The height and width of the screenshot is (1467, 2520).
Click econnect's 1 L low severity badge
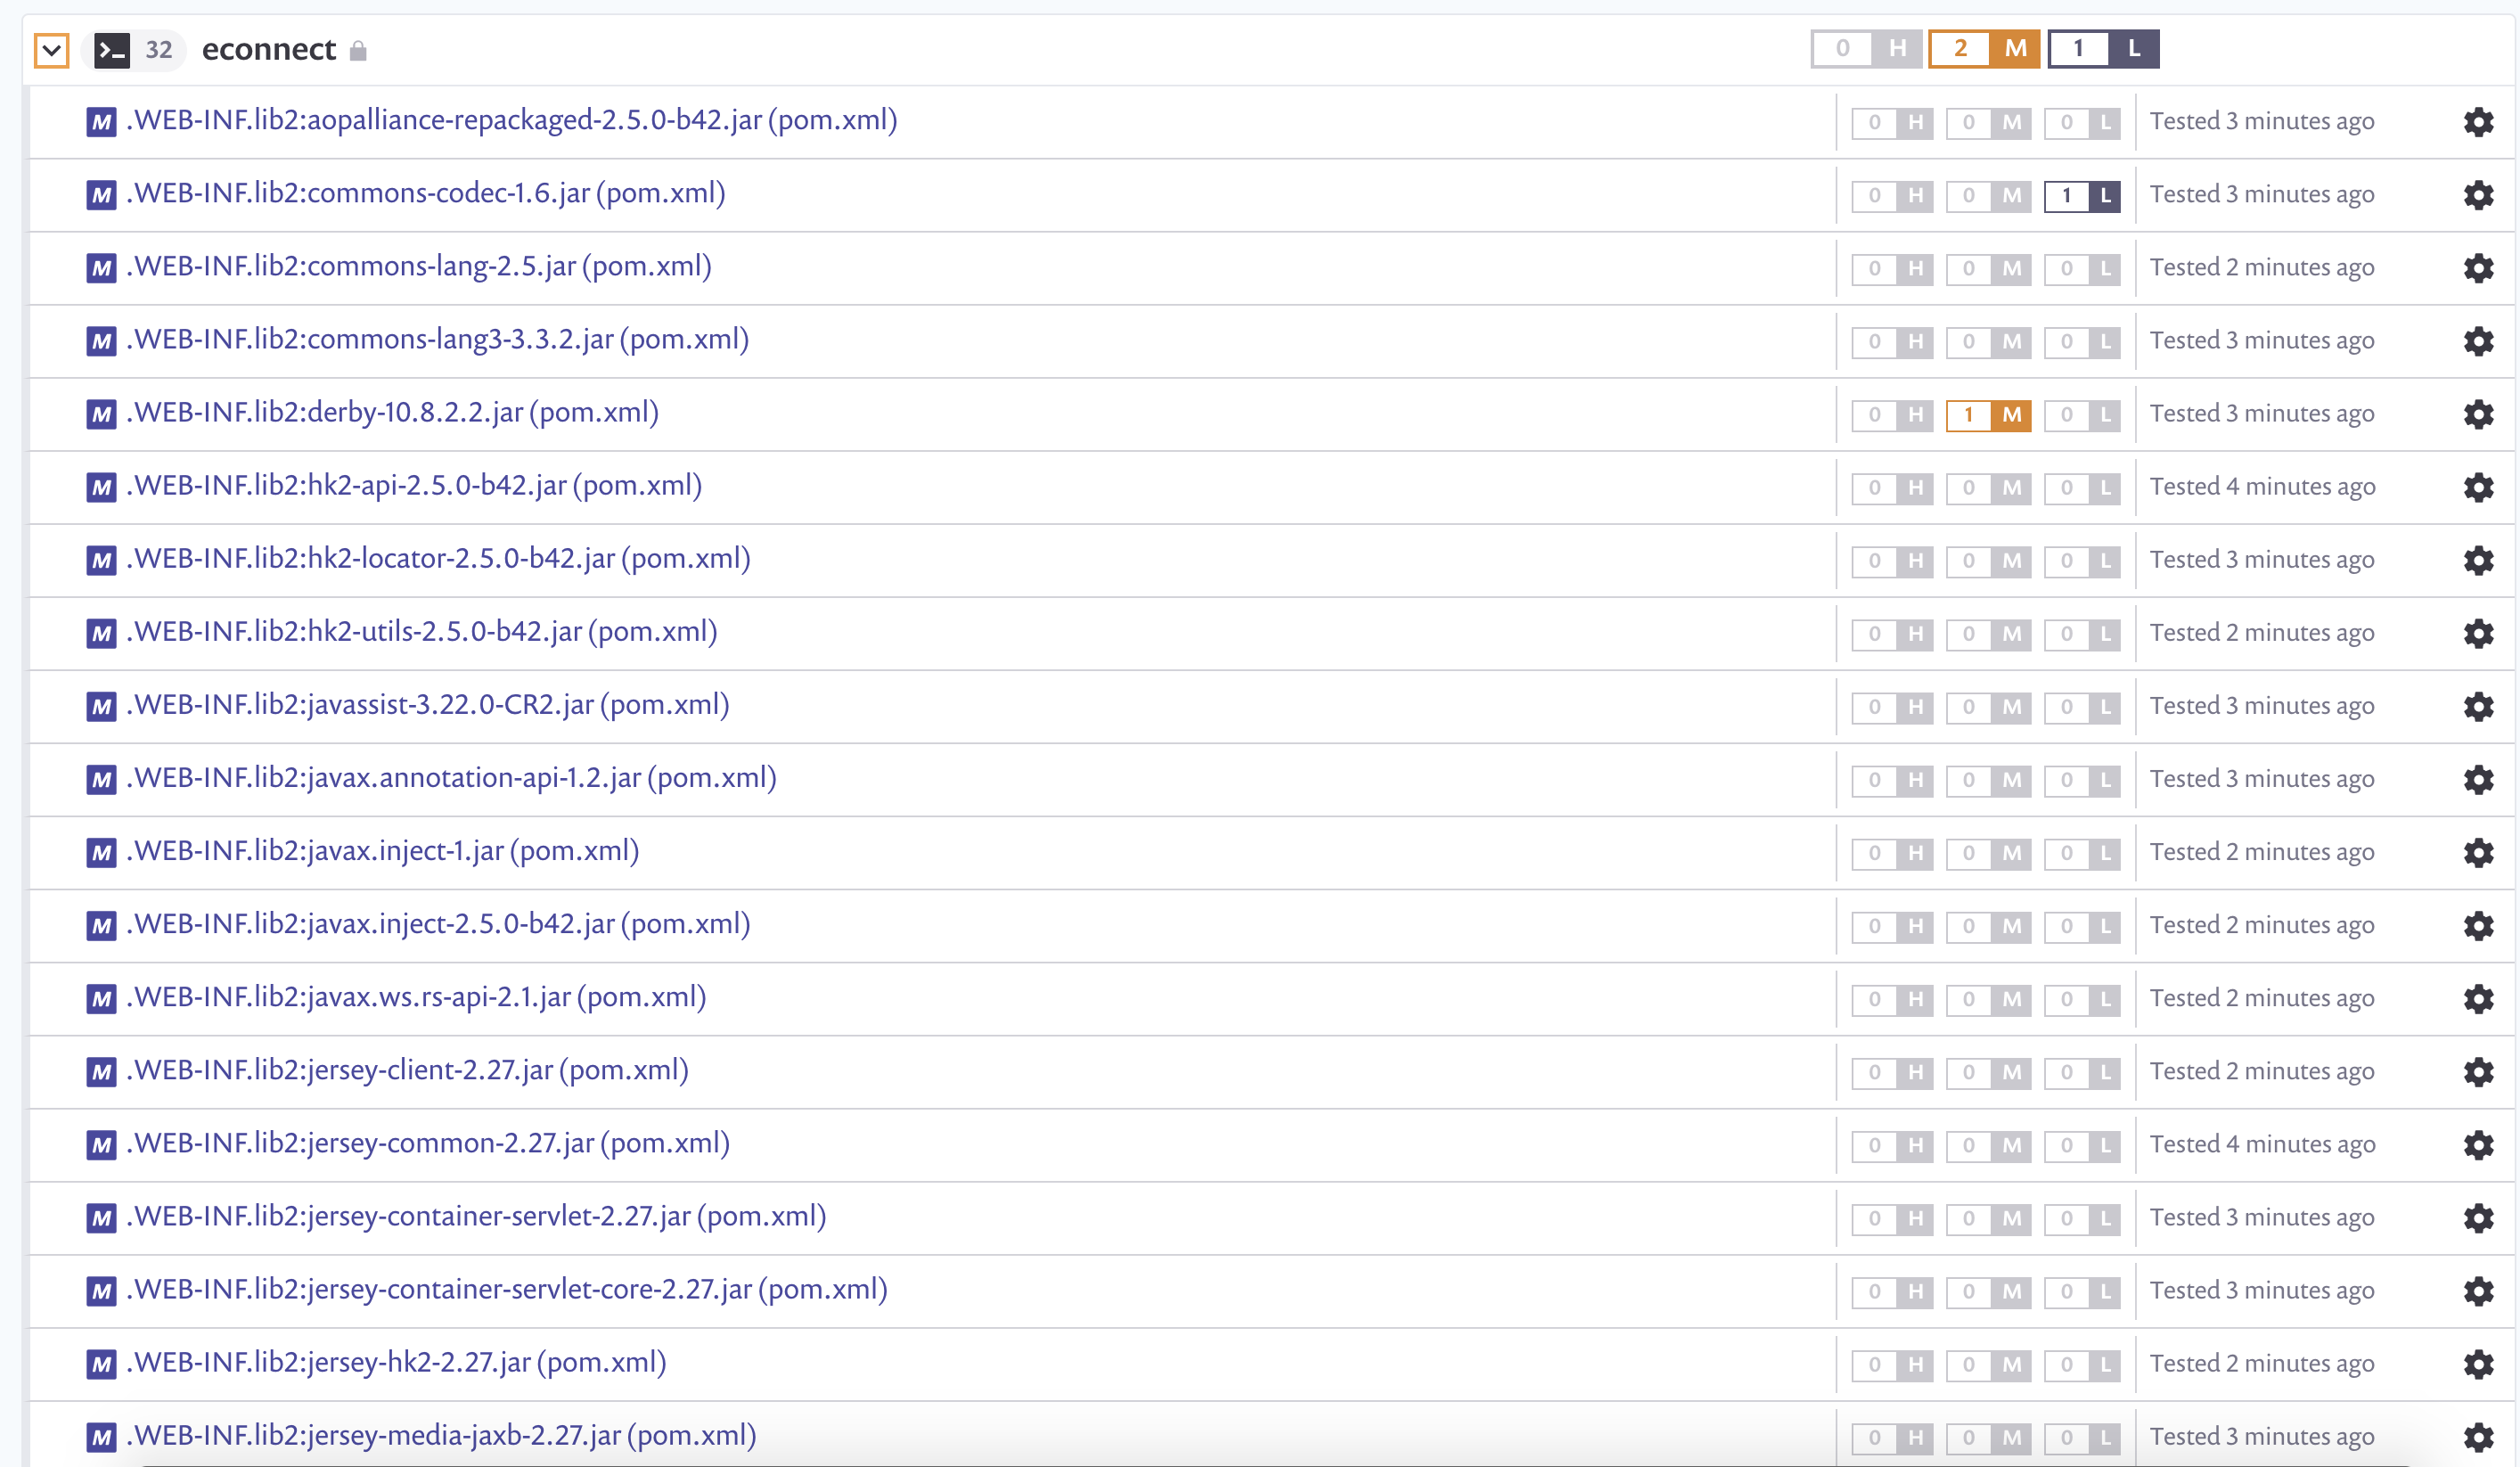[x=2102, y=48]
